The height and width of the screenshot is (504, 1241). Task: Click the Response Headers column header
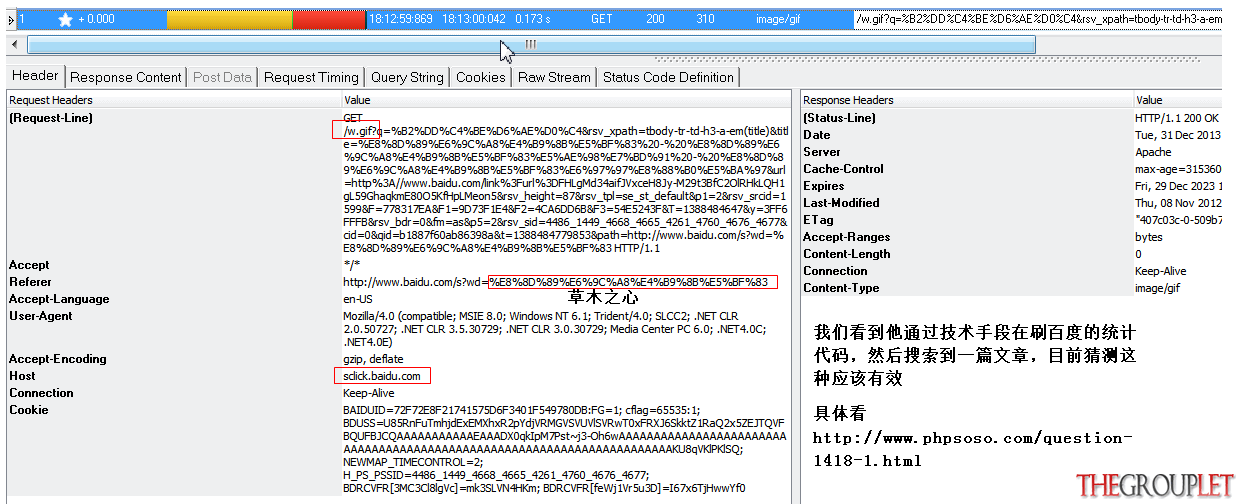pos(967,100)
